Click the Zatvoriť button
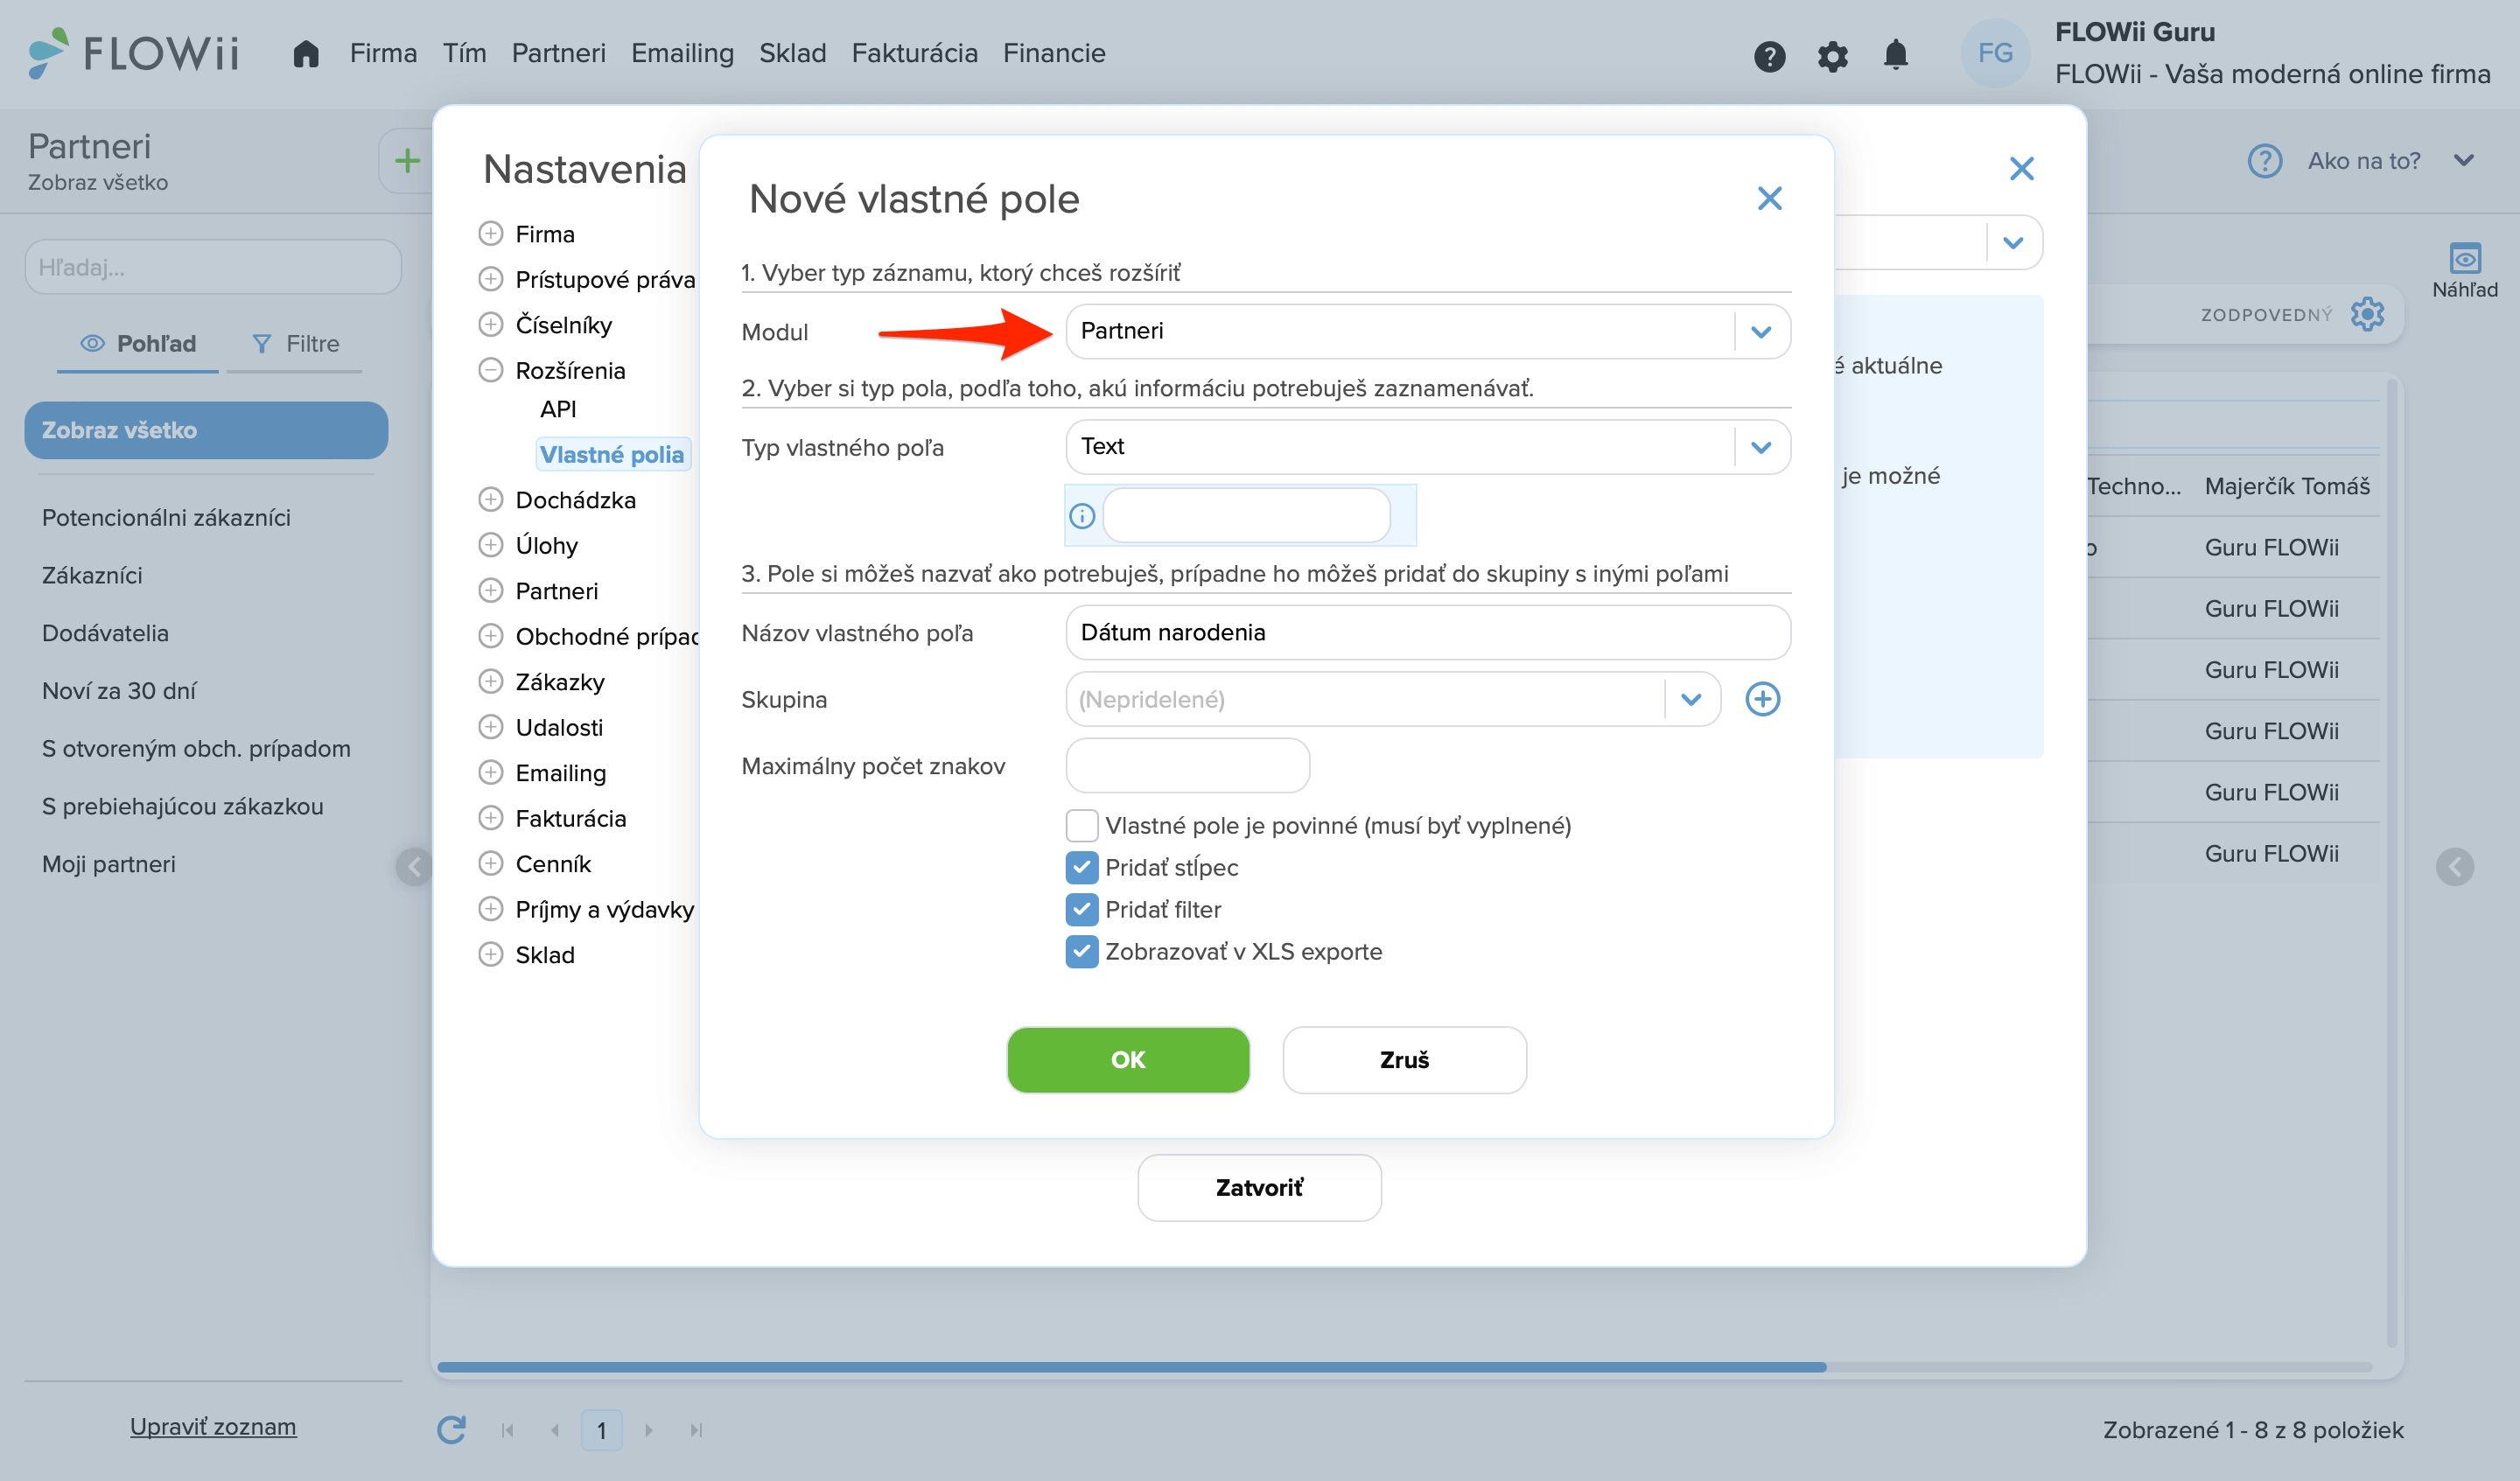Image resolution: width=2520 pixels, height=1481 pixels. pos(1259,1188)
